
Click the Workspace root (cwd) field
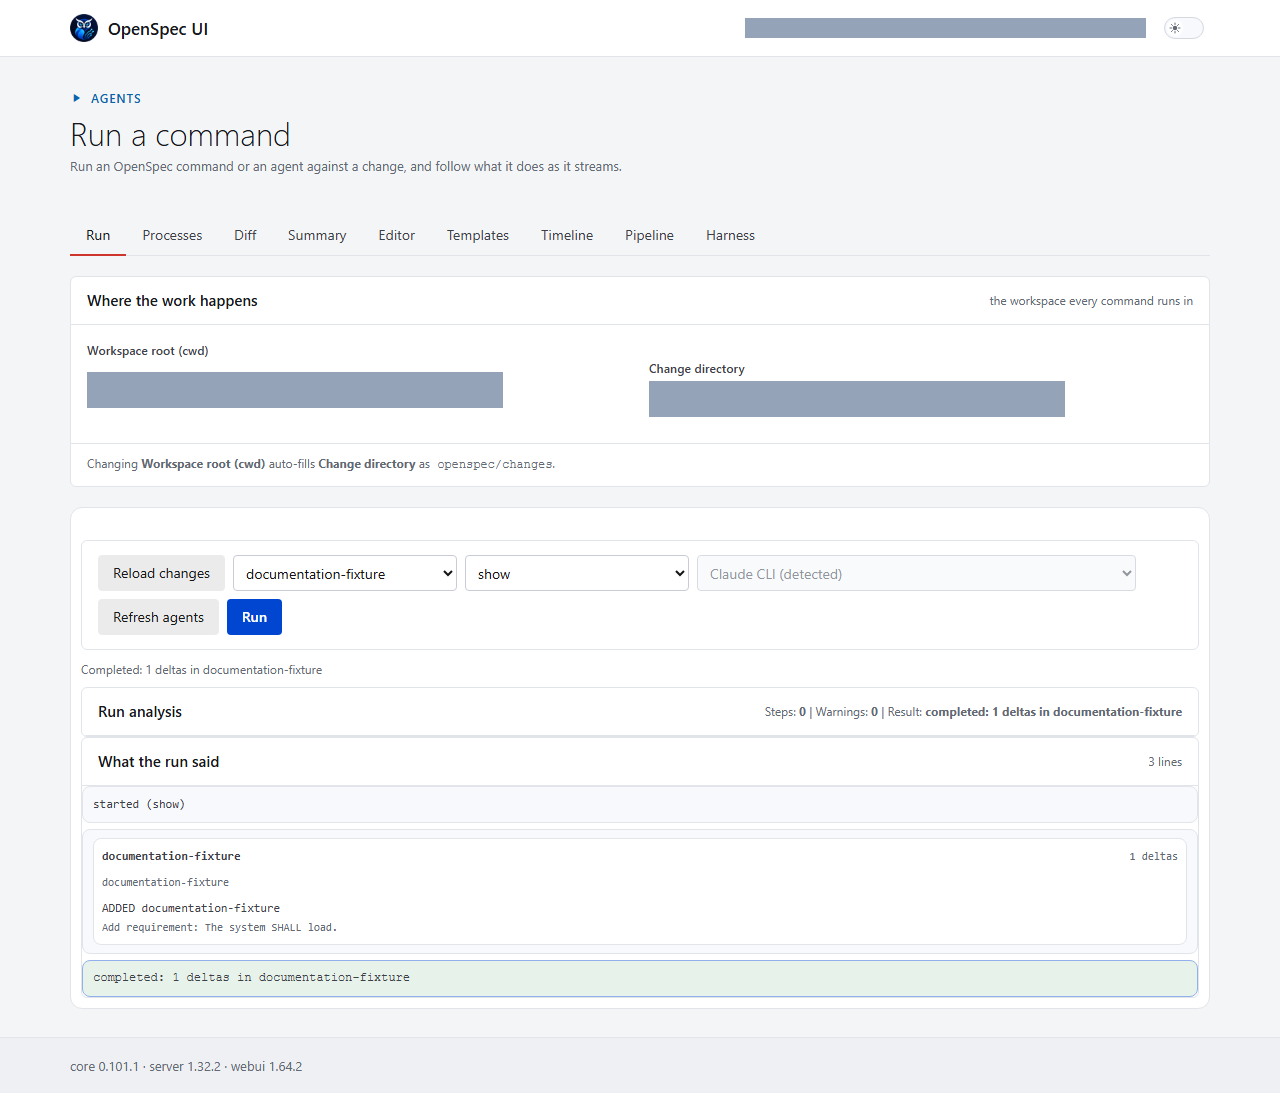(295, 390)
